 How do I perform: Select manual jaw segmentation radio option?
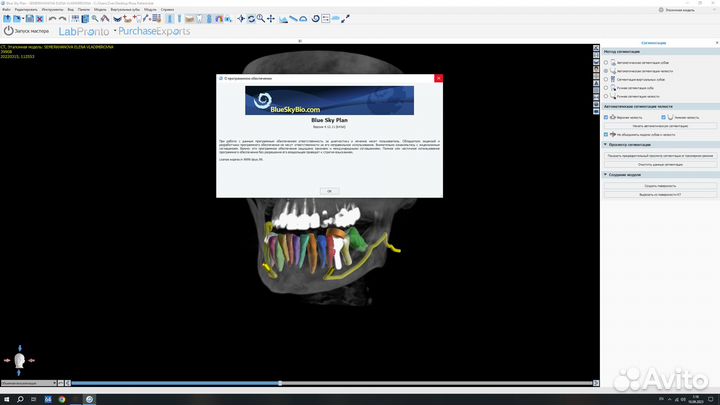click(x=606, y=96)
